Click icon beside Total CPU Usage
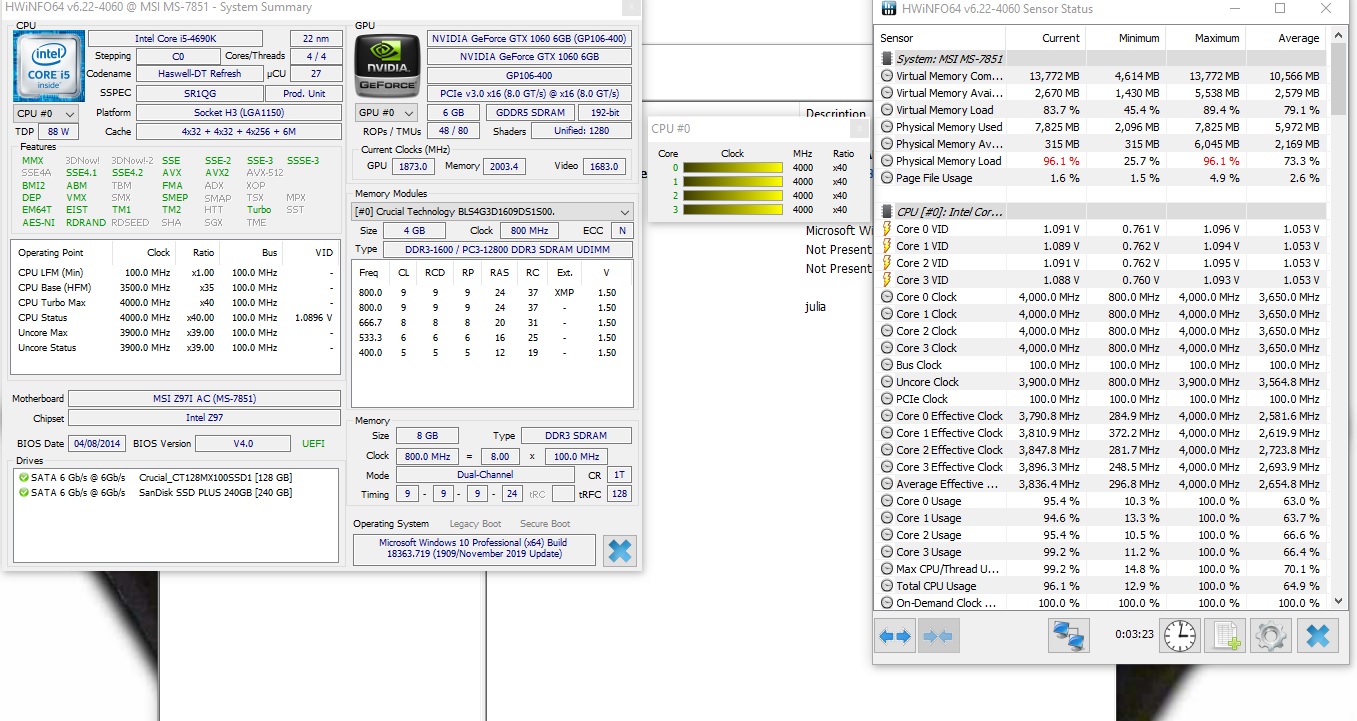This screenshot has height=721, width=1357. coord(886,586)
